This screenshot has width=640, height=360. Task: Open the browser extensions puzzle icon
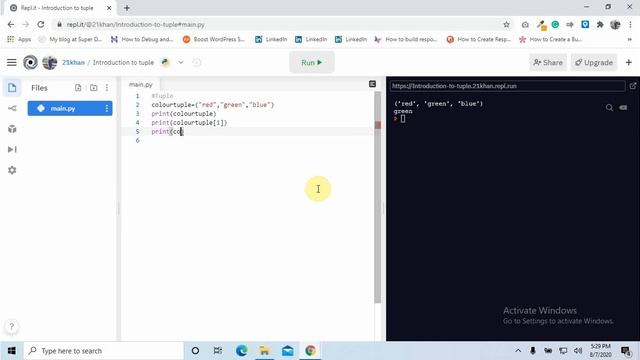point(600,24)
